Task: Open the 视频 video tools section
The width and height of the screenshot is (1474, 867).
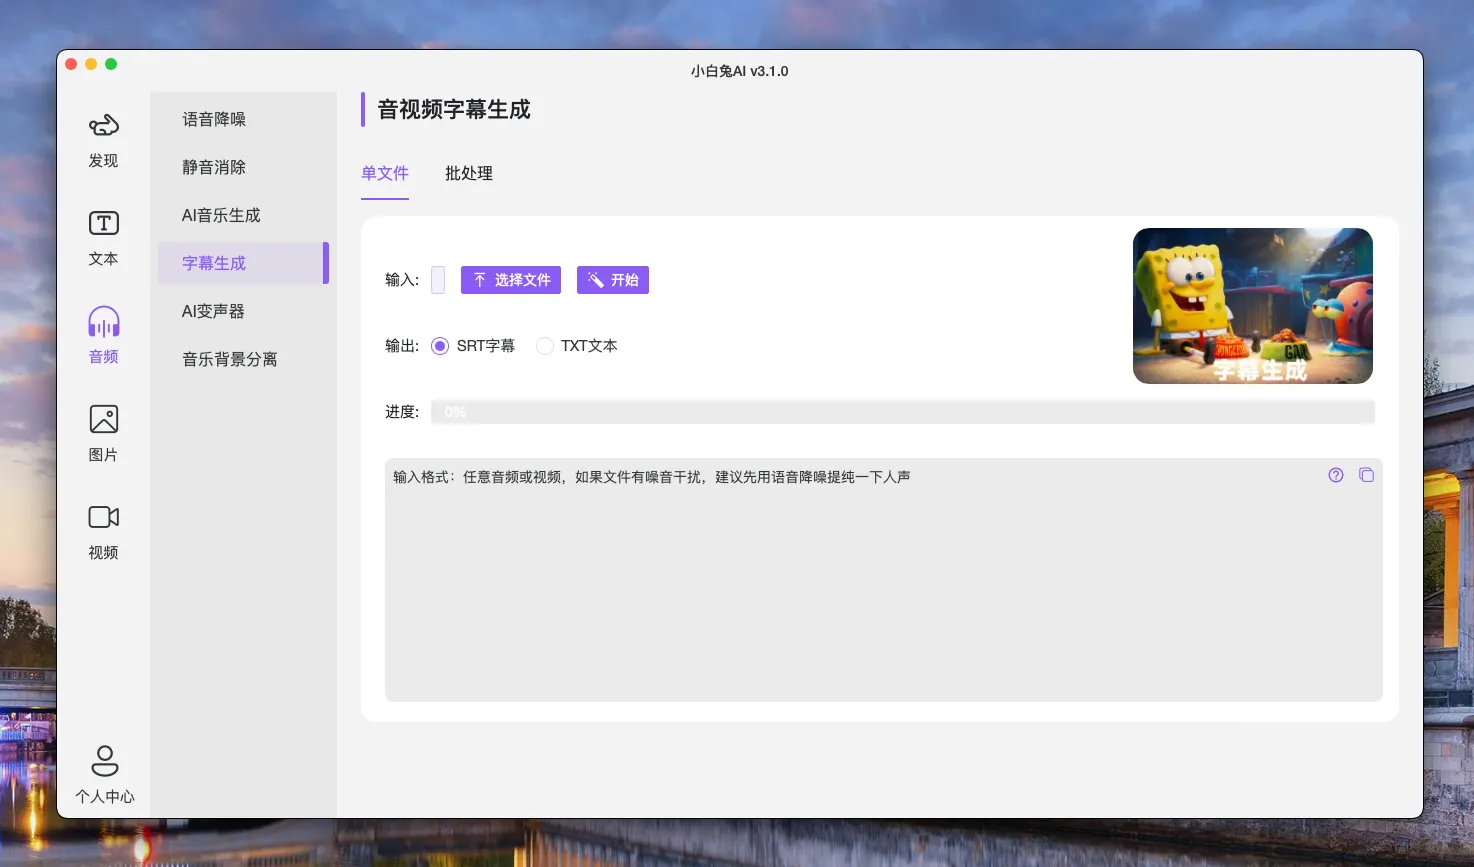Action: click(x=103, y=533)
